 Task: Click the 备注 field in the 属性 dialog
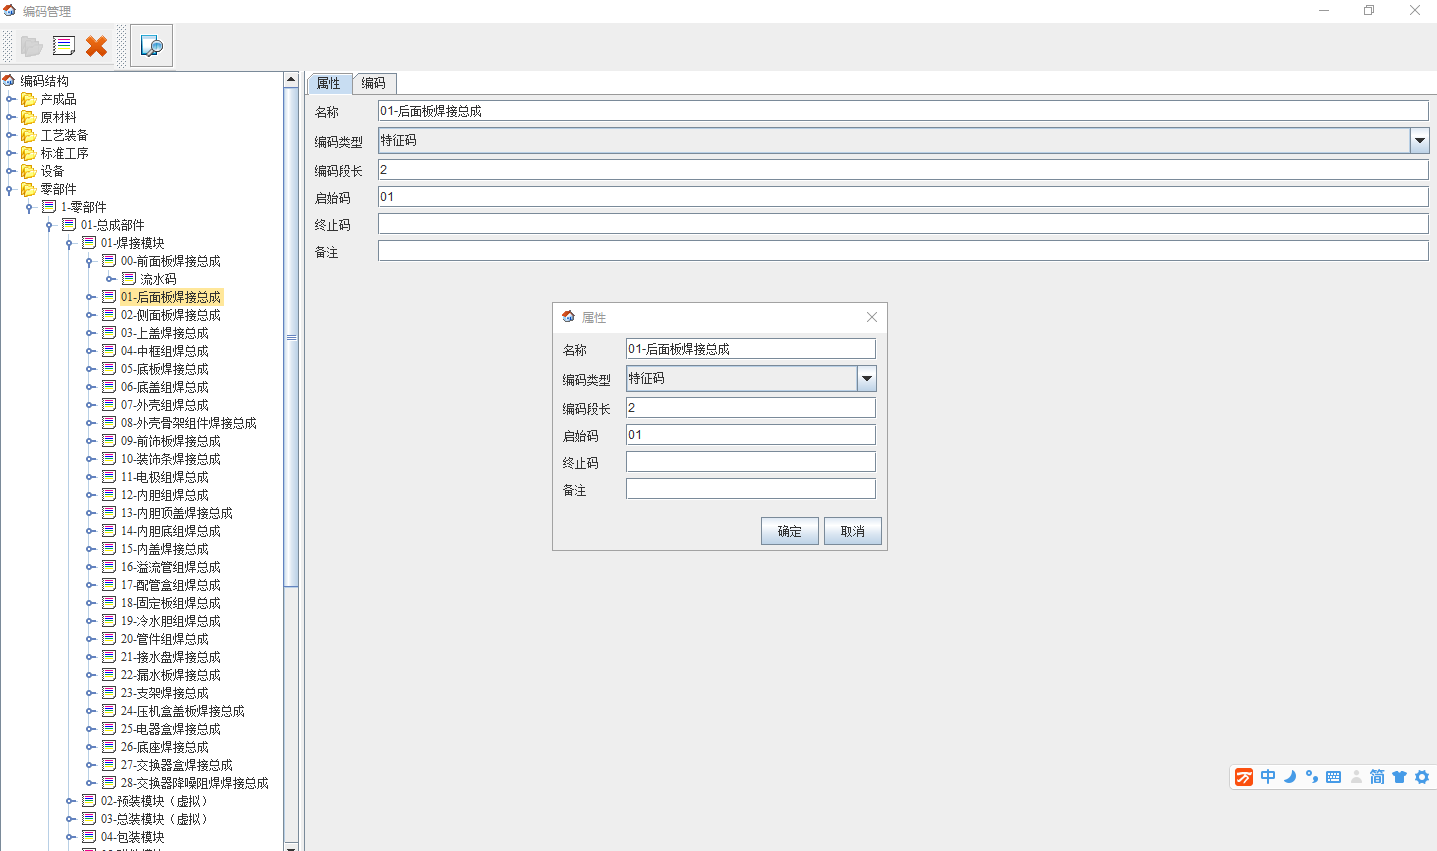tap(751, 489)
